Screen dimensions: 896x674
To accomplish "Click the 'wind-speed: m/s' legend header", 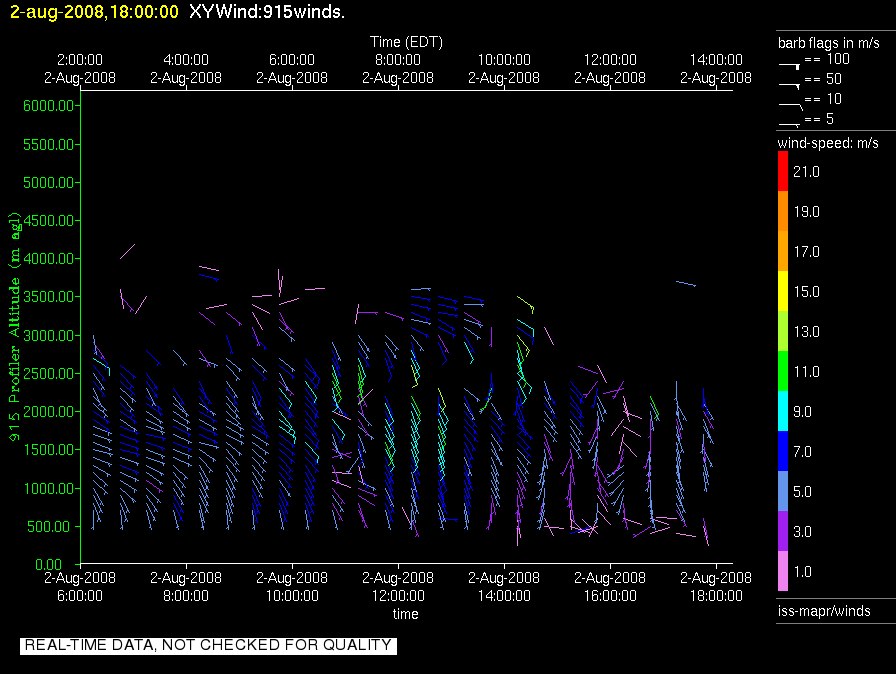I will point(828,144).
